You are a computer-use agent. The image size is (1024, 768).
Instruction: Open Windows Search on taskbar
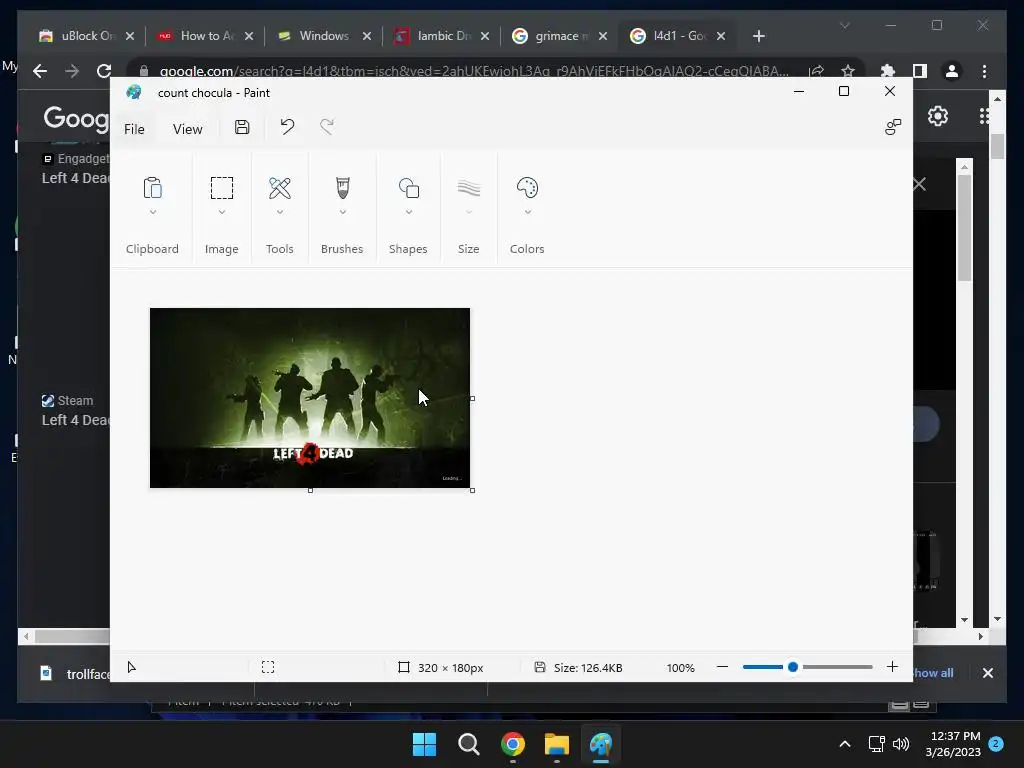tap(468, 744)
